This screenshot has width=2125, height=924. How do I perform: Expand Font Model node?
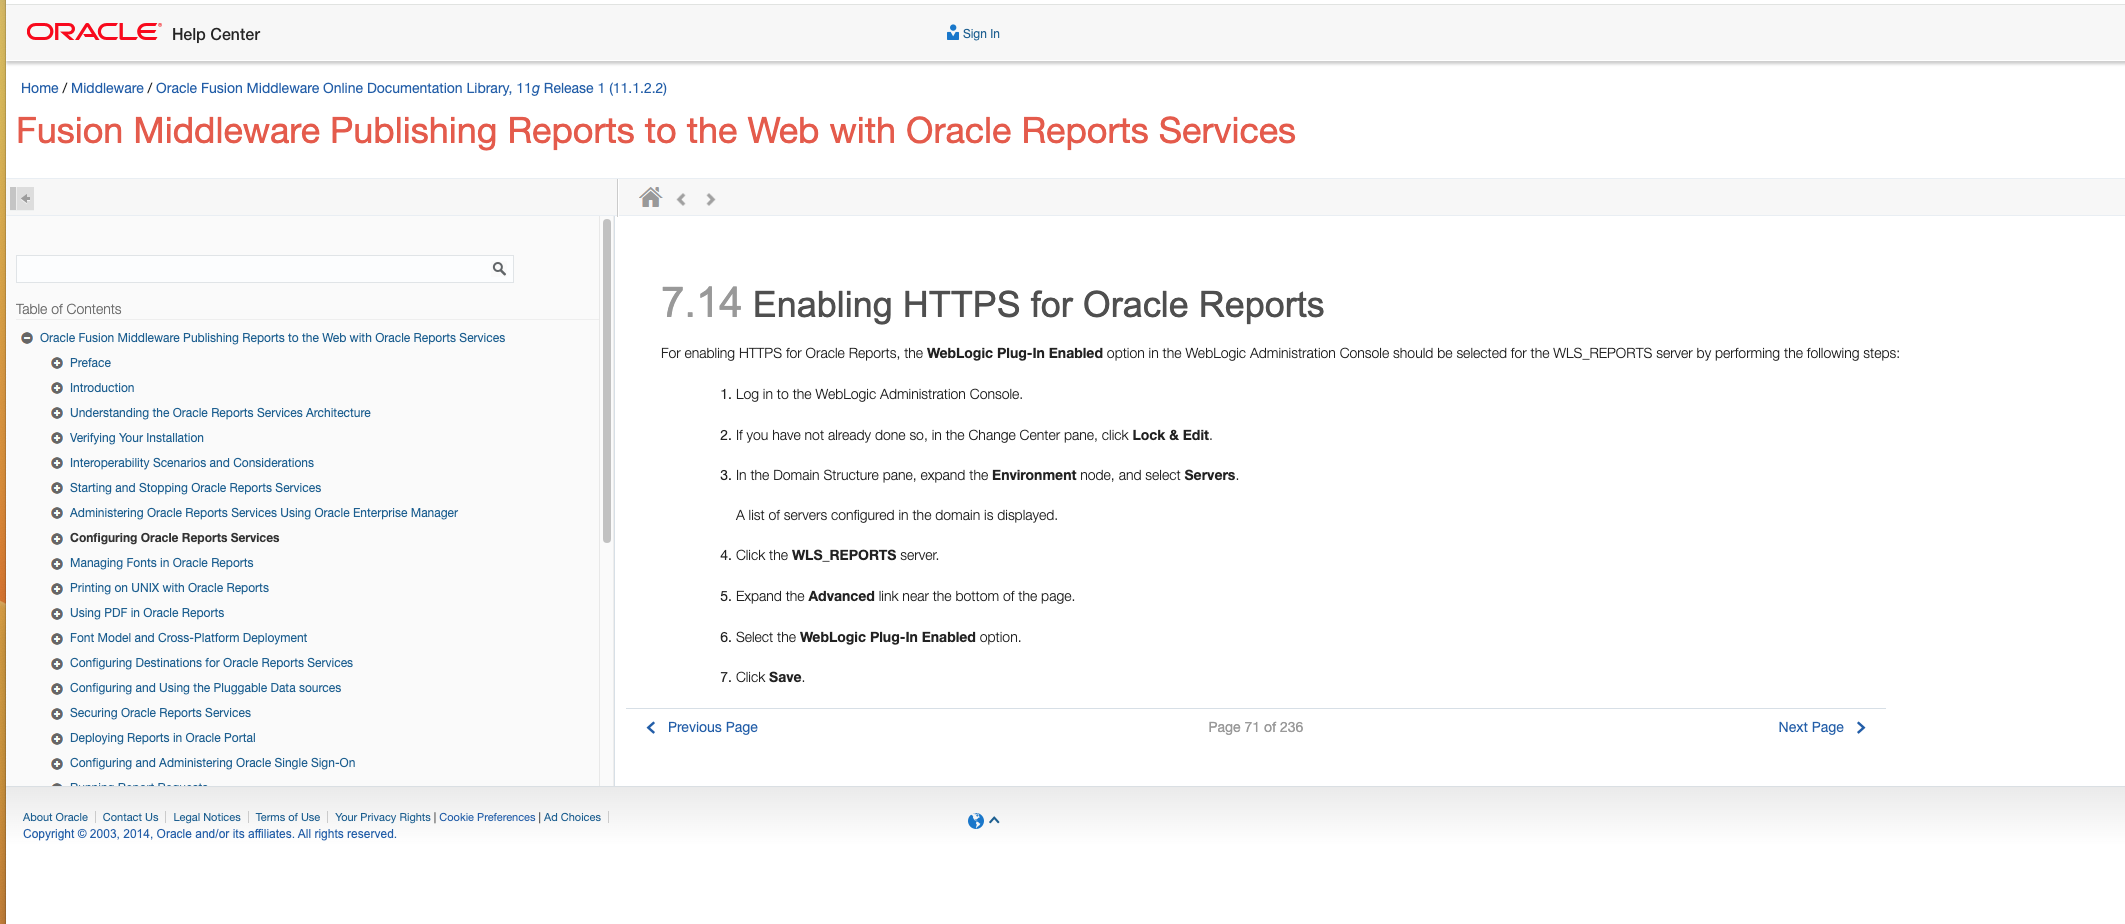point(57,638)
